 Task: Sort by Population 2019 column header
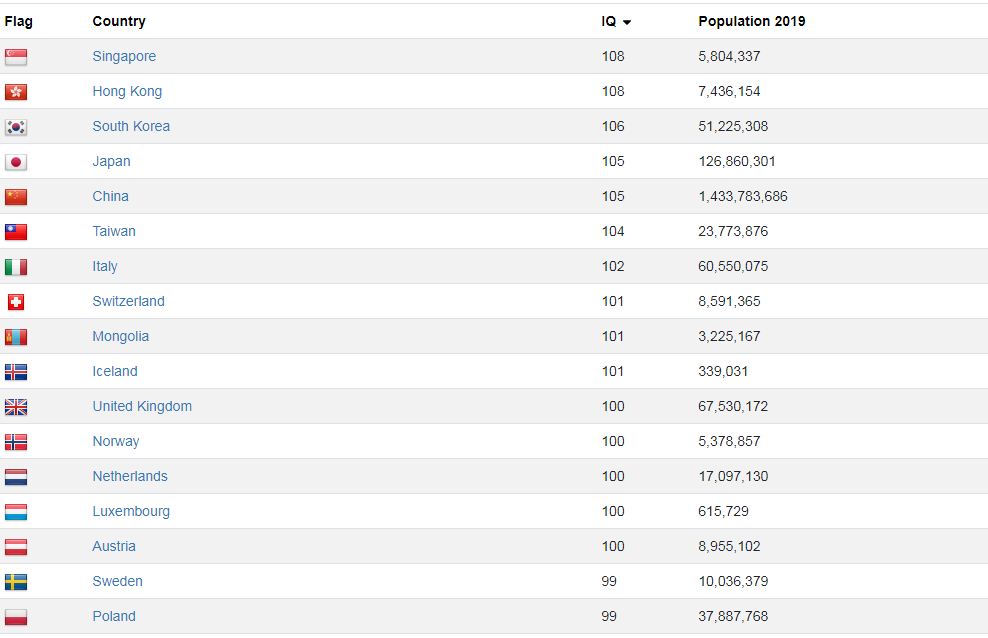click(751, 21)
